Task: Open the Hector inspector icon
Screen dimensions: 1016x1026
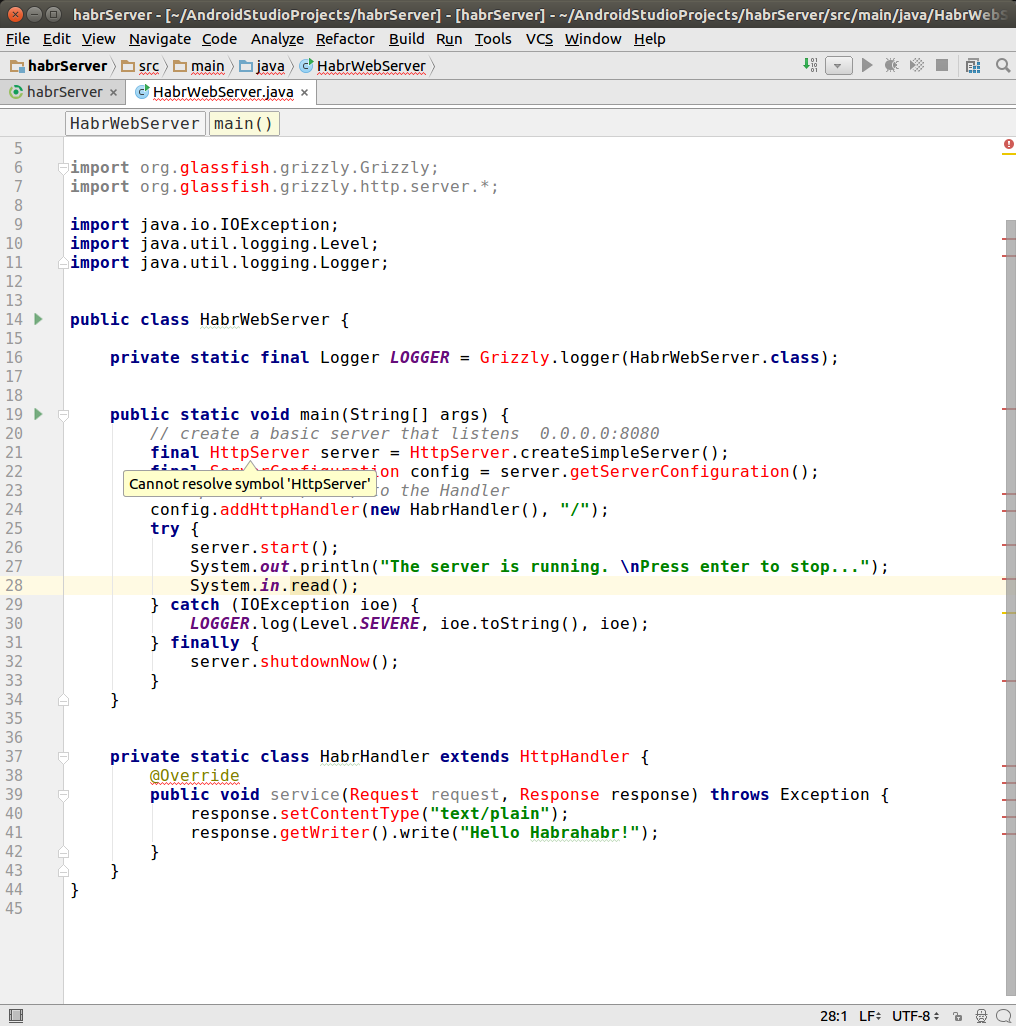Action: [x=981, y=1016]
